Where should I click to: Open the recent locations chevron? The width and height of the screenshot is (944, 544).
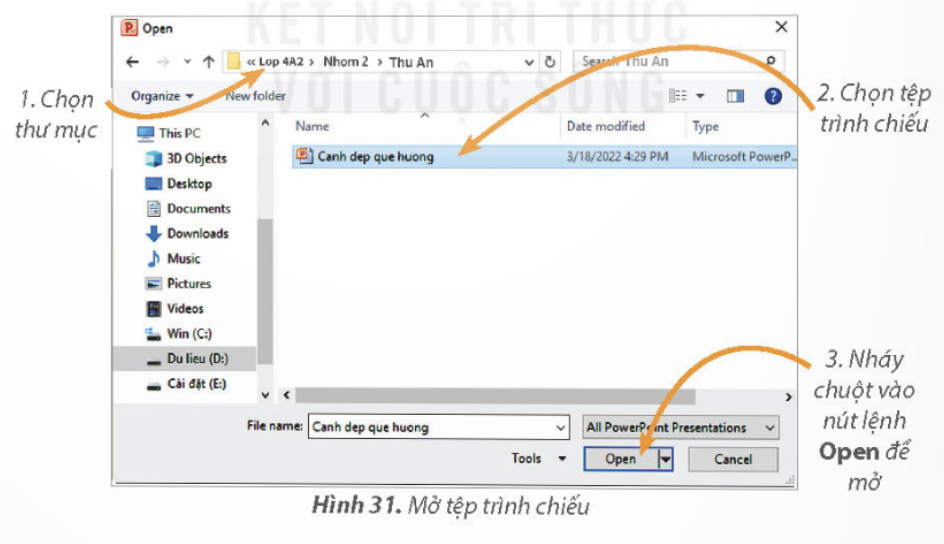187,61
